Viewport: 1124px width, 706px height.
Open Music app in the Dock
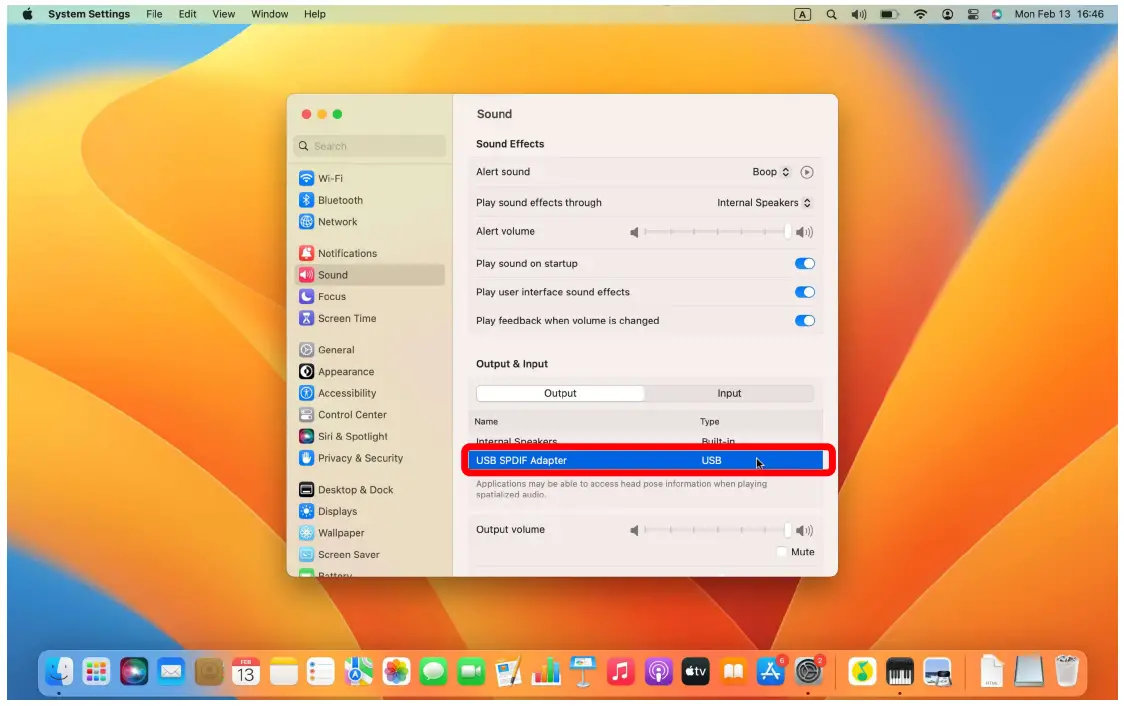[621, 672]
